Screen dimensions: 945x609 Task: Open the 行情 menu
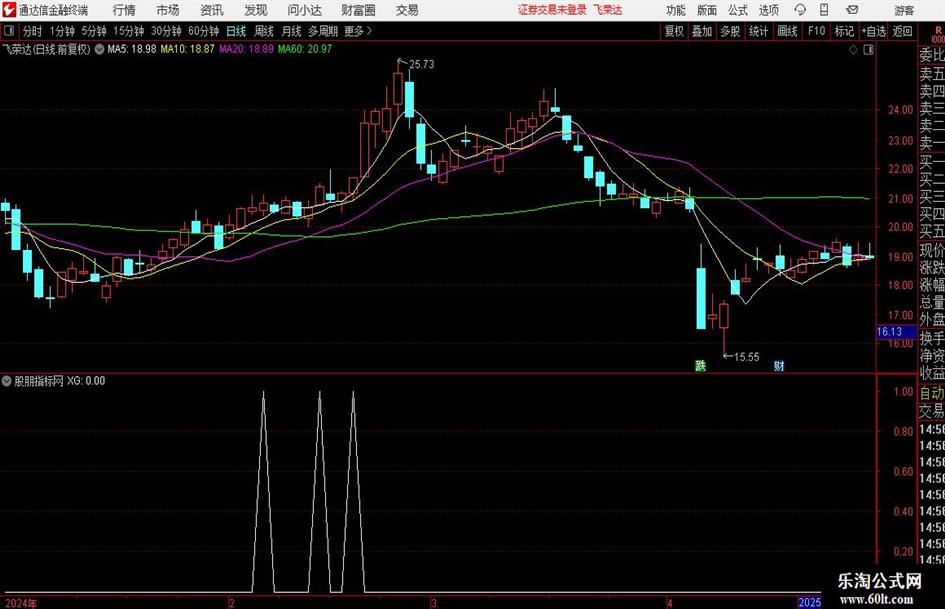(124, 10)
